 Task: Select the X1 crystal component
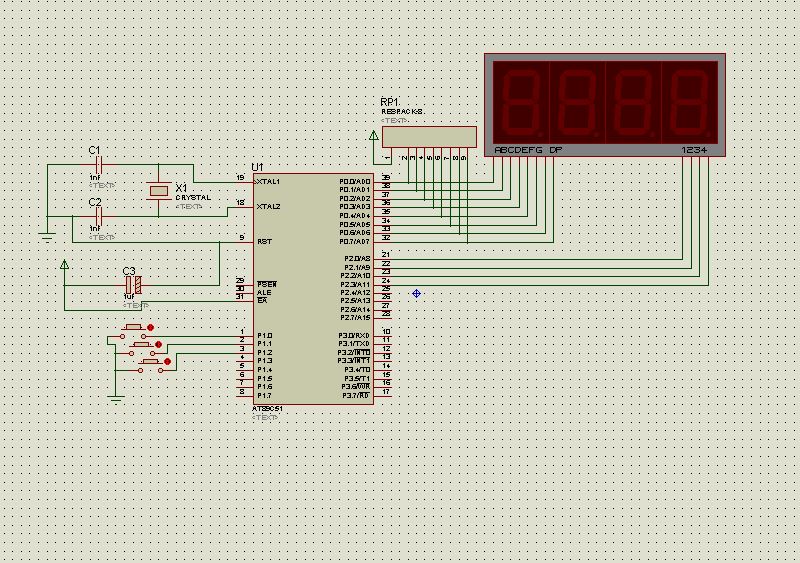tap(159, 191)
